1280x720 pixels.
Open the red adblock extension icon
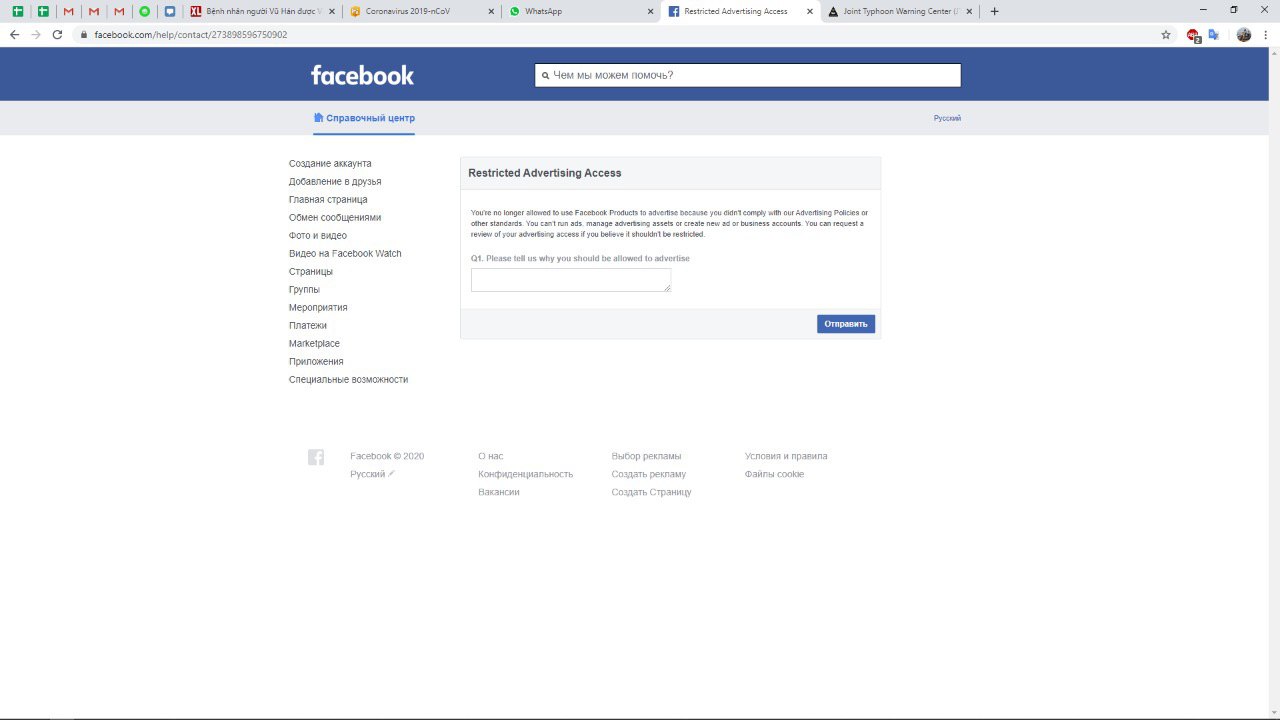[1193, 34]
